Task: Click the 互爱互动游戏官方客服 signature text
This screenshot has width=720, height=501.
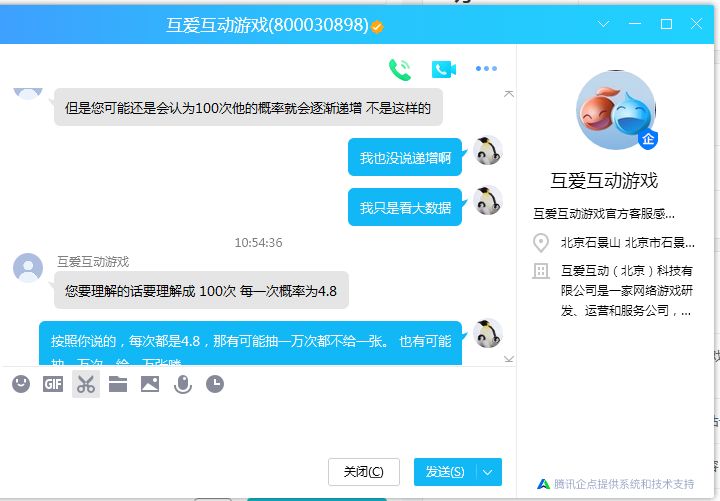Action: click(604, 214)
